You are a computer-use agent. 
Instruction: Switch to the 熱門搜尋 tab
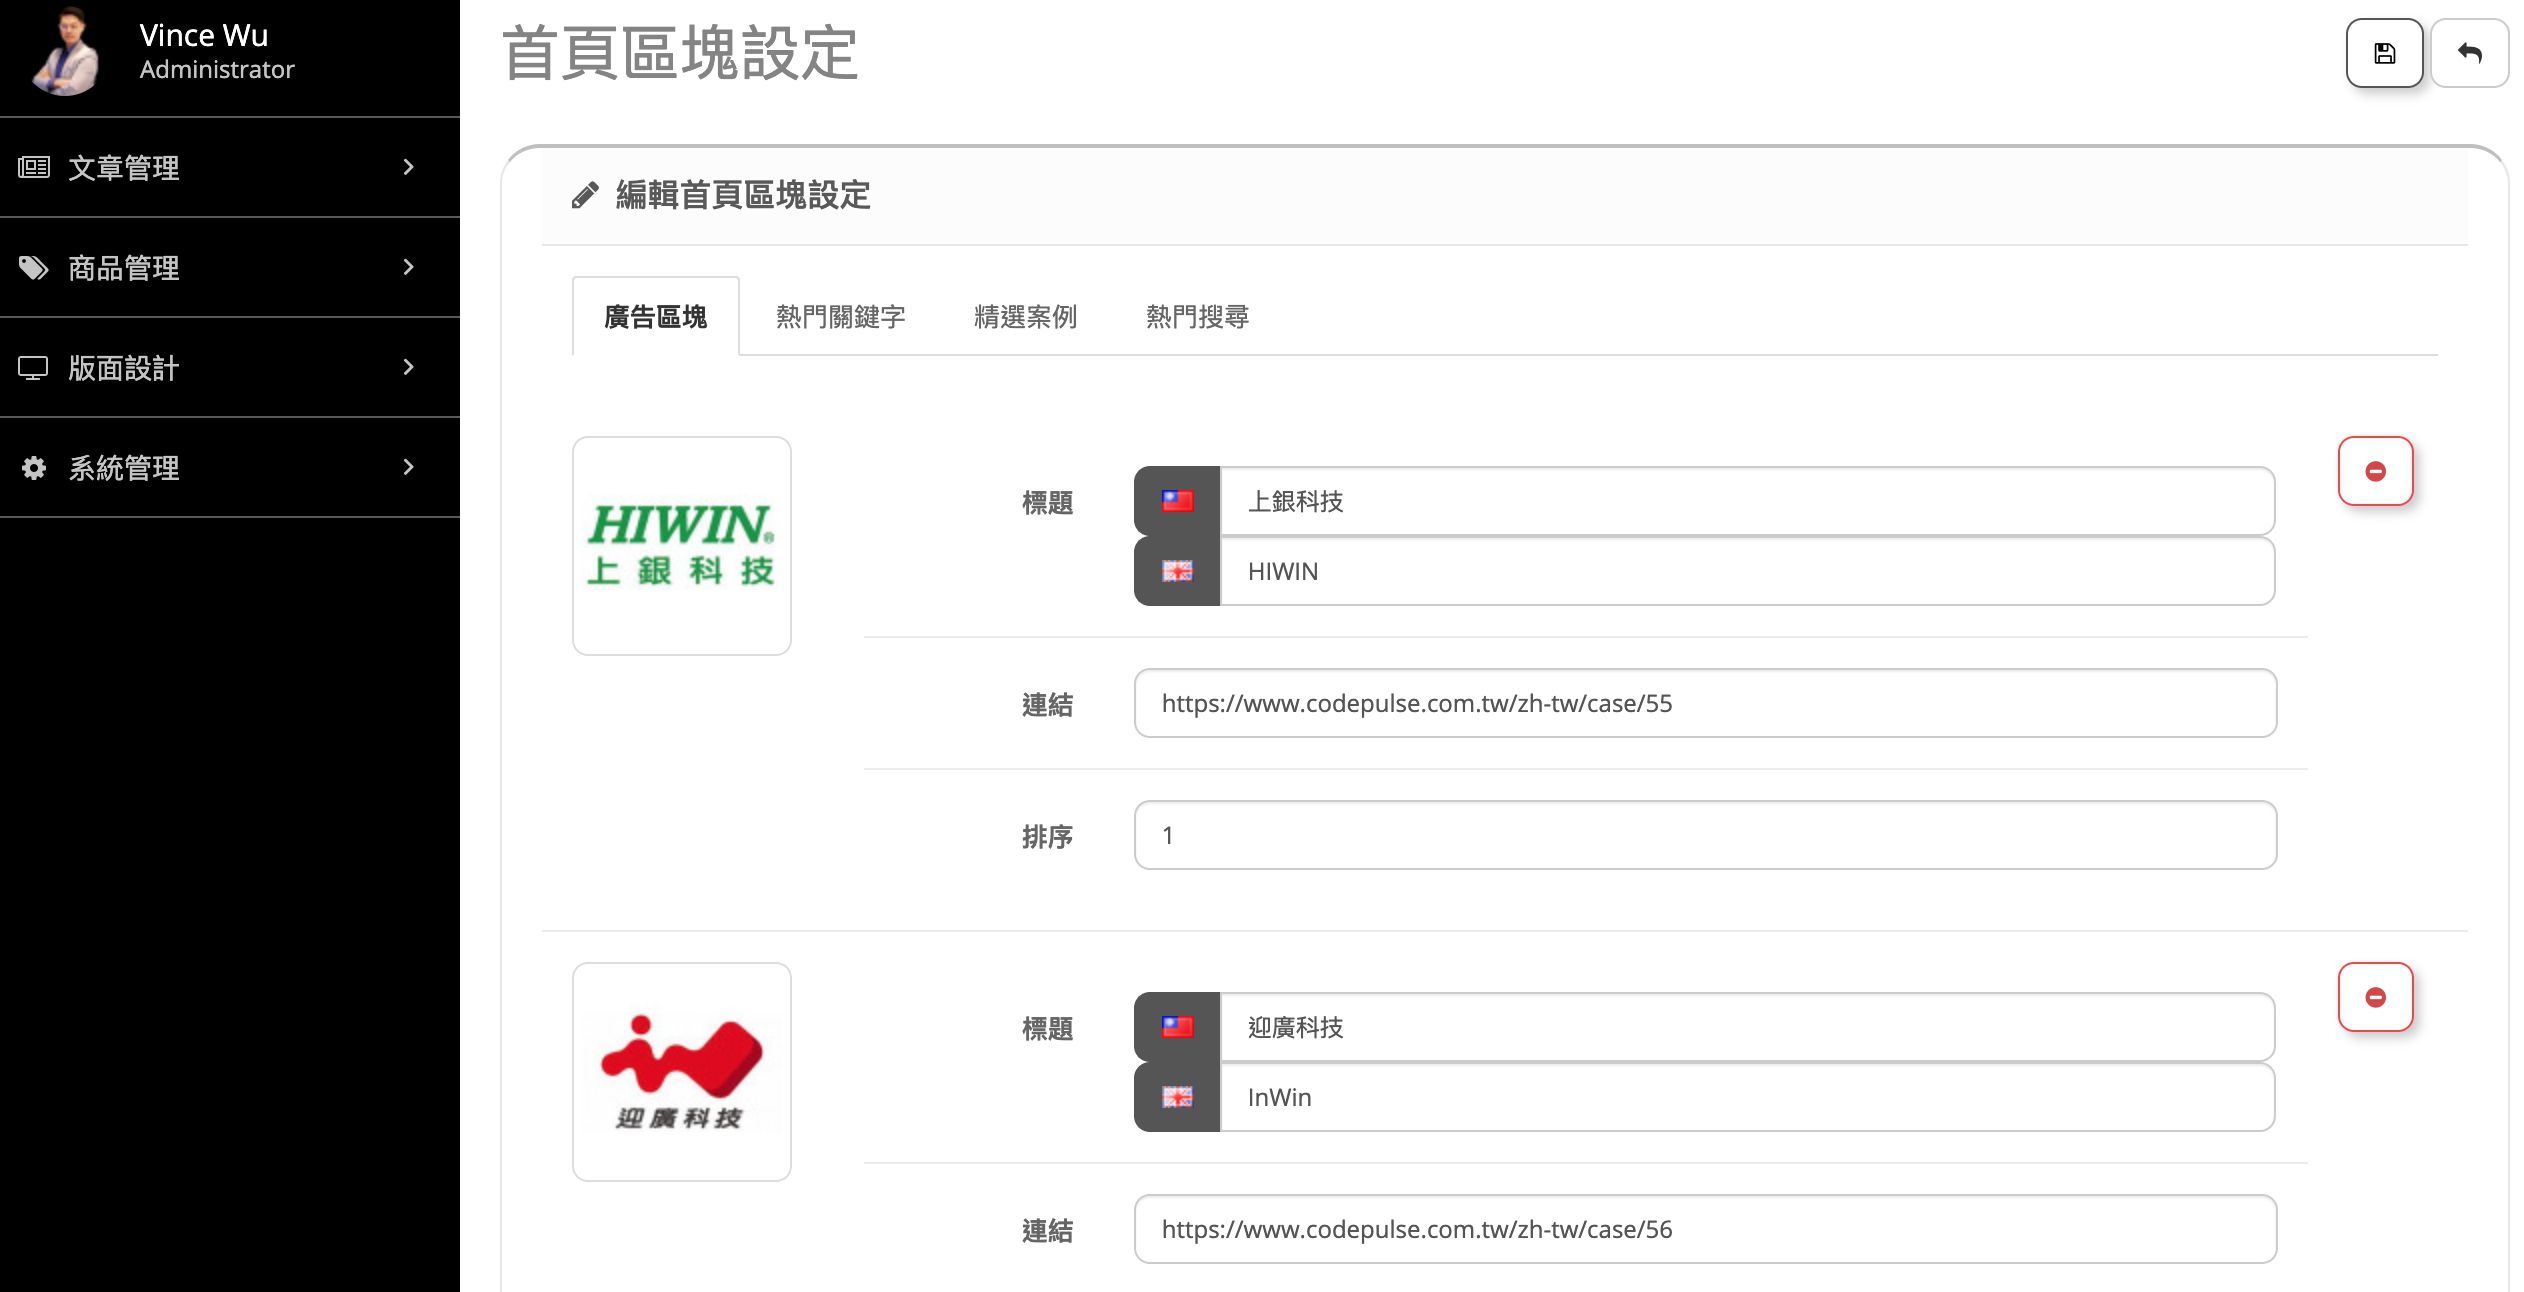pyautogui.click(x=1197, y=316)
